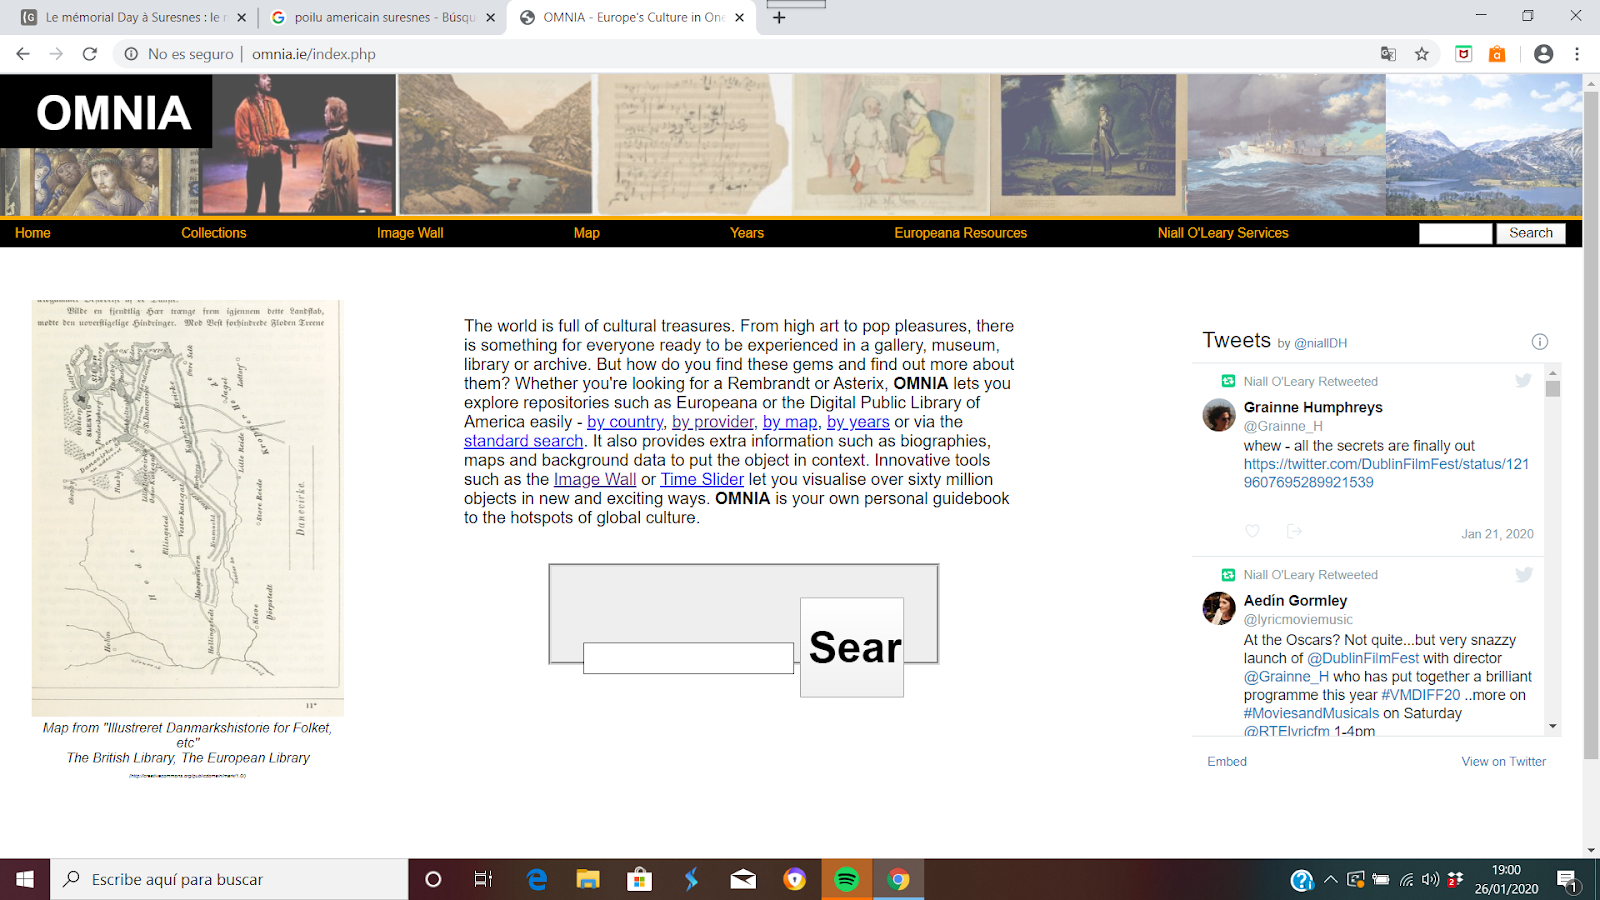Open the Home menu item

point(33,232)
